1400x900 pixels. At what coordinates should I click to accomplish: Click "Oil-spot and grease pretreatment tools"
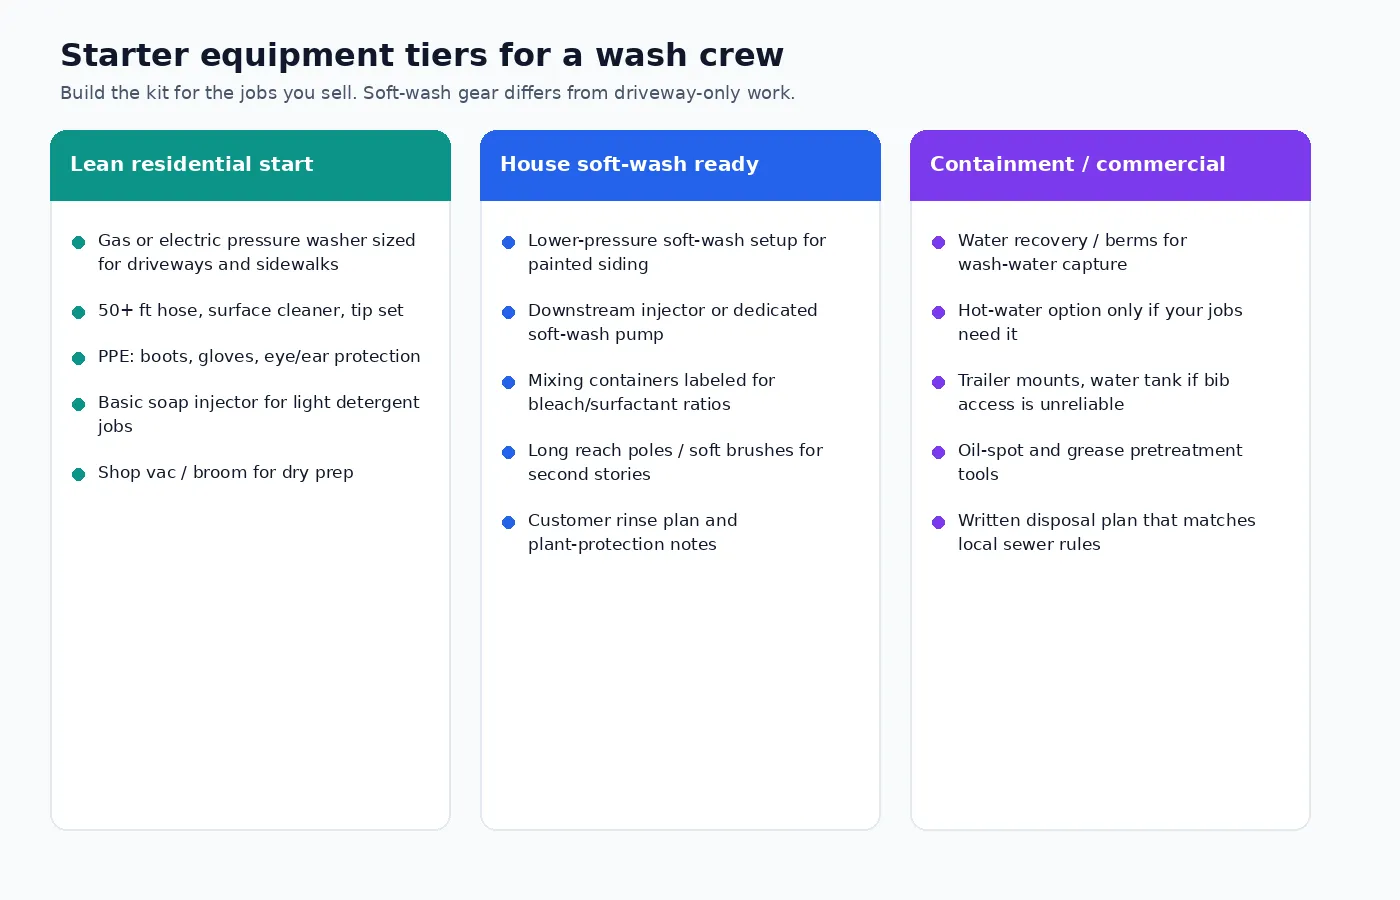tap(1088, 462)
